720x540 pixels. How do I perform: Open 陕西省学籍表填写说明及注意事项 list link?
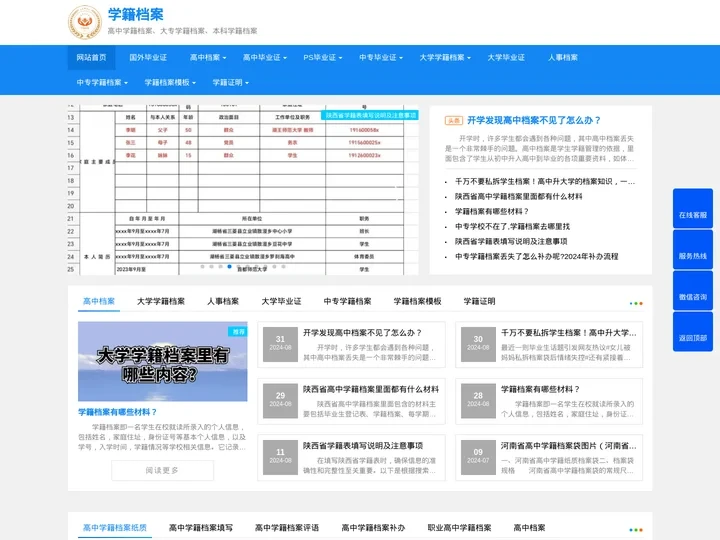point(511,242)
